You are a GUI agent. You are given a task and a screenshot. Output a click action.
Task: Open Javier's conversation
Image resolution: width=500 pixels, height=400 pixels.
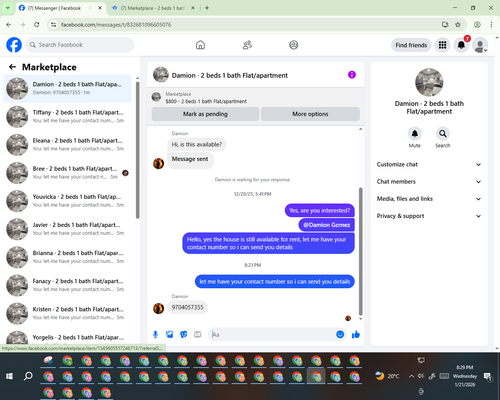(x=67, y=229)
